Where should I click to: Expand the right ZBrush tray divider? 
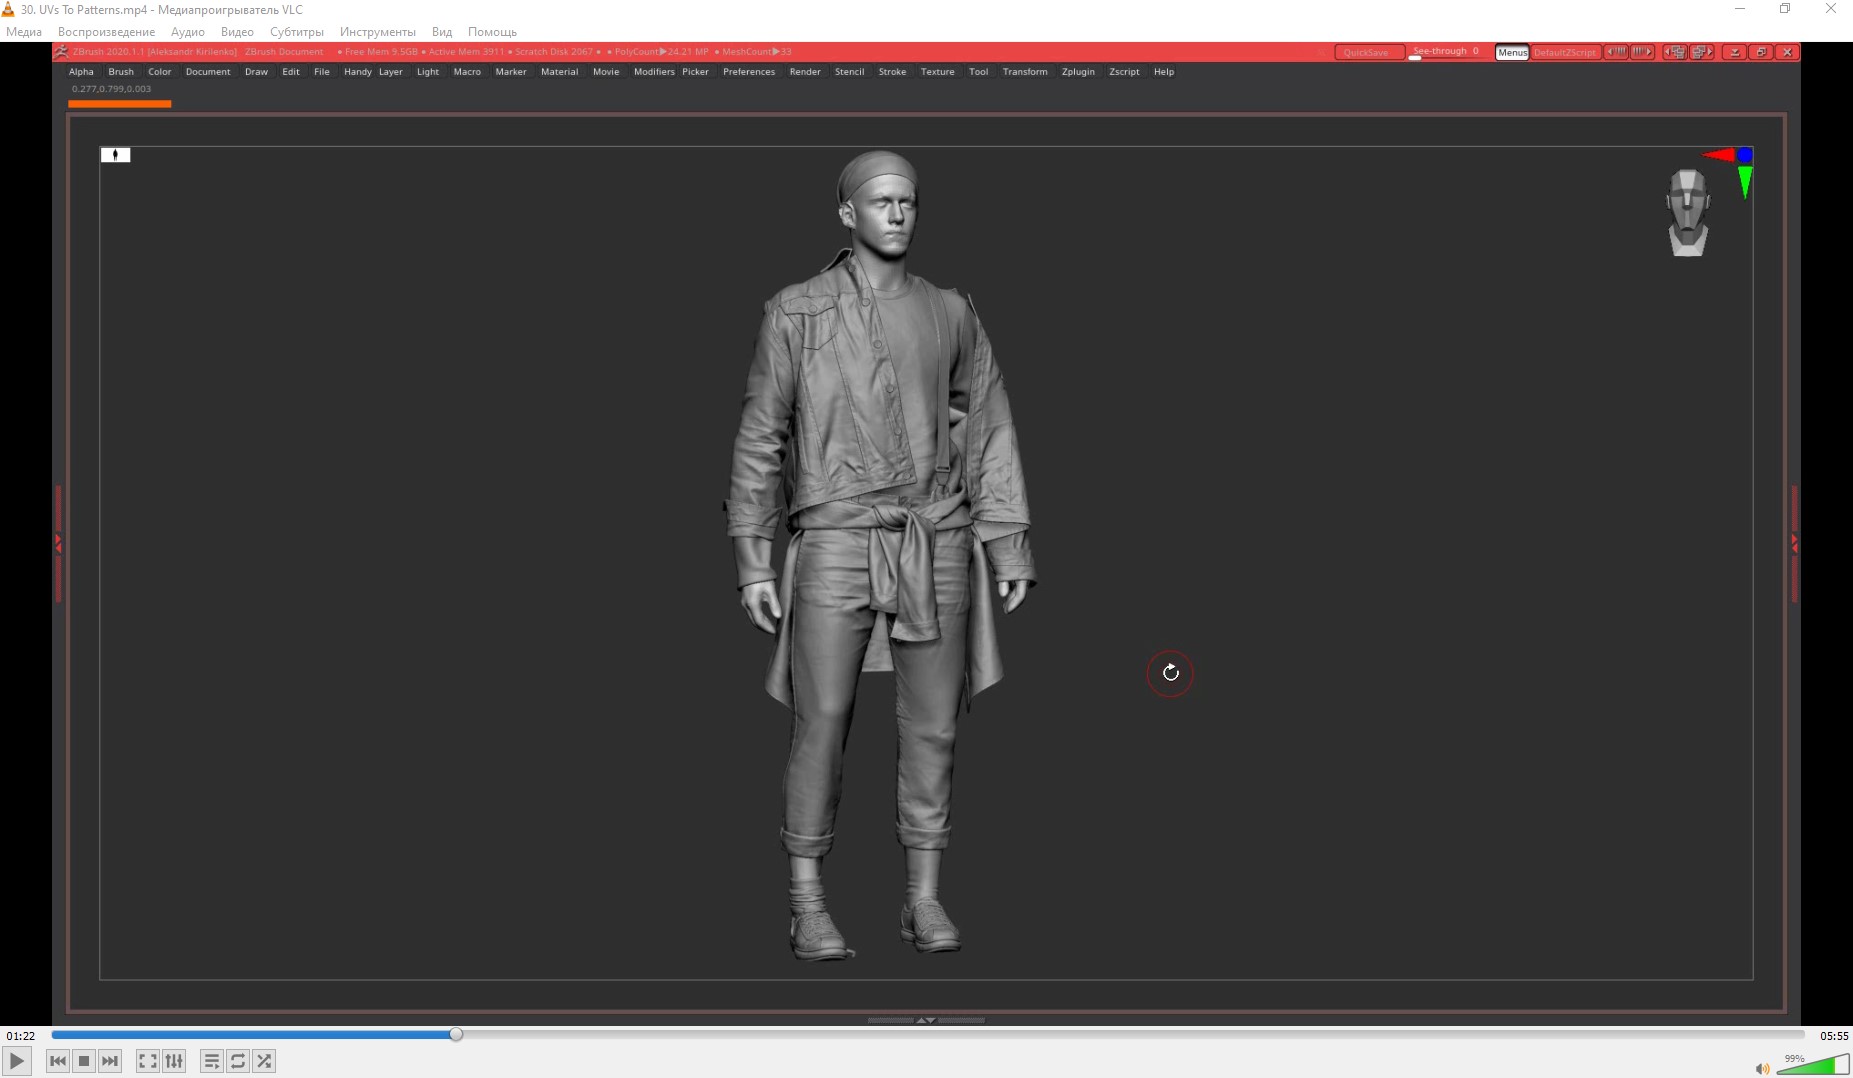coord(1794,543)
